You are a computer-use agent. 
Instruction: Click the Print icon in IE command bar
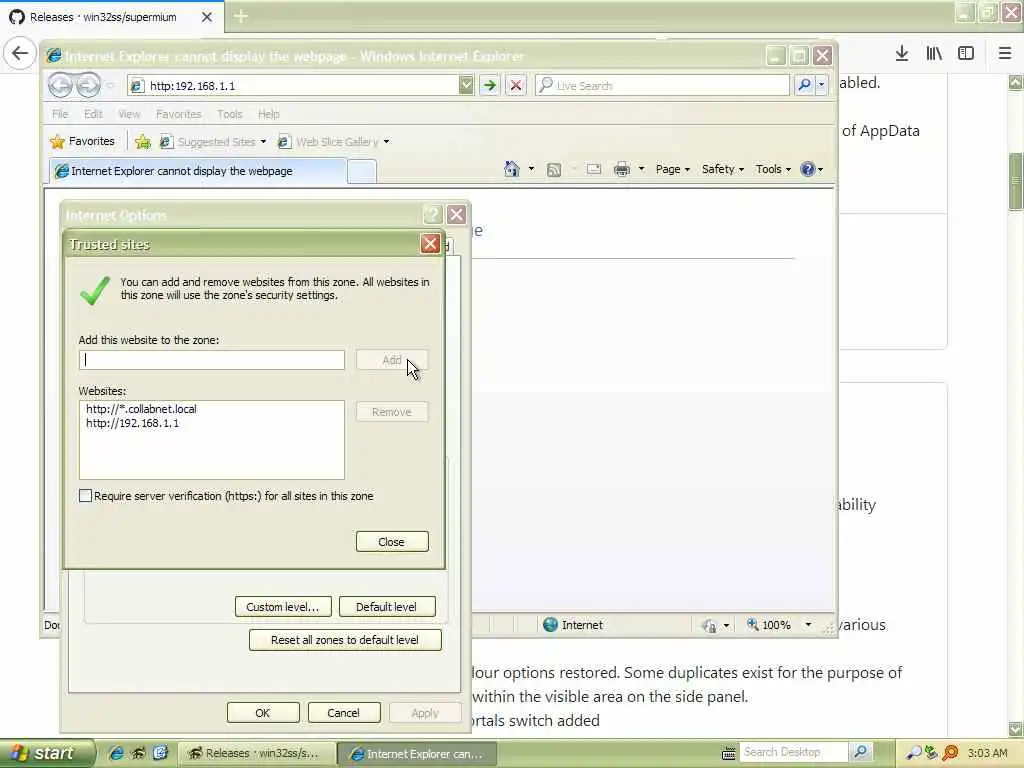point(622,169)
